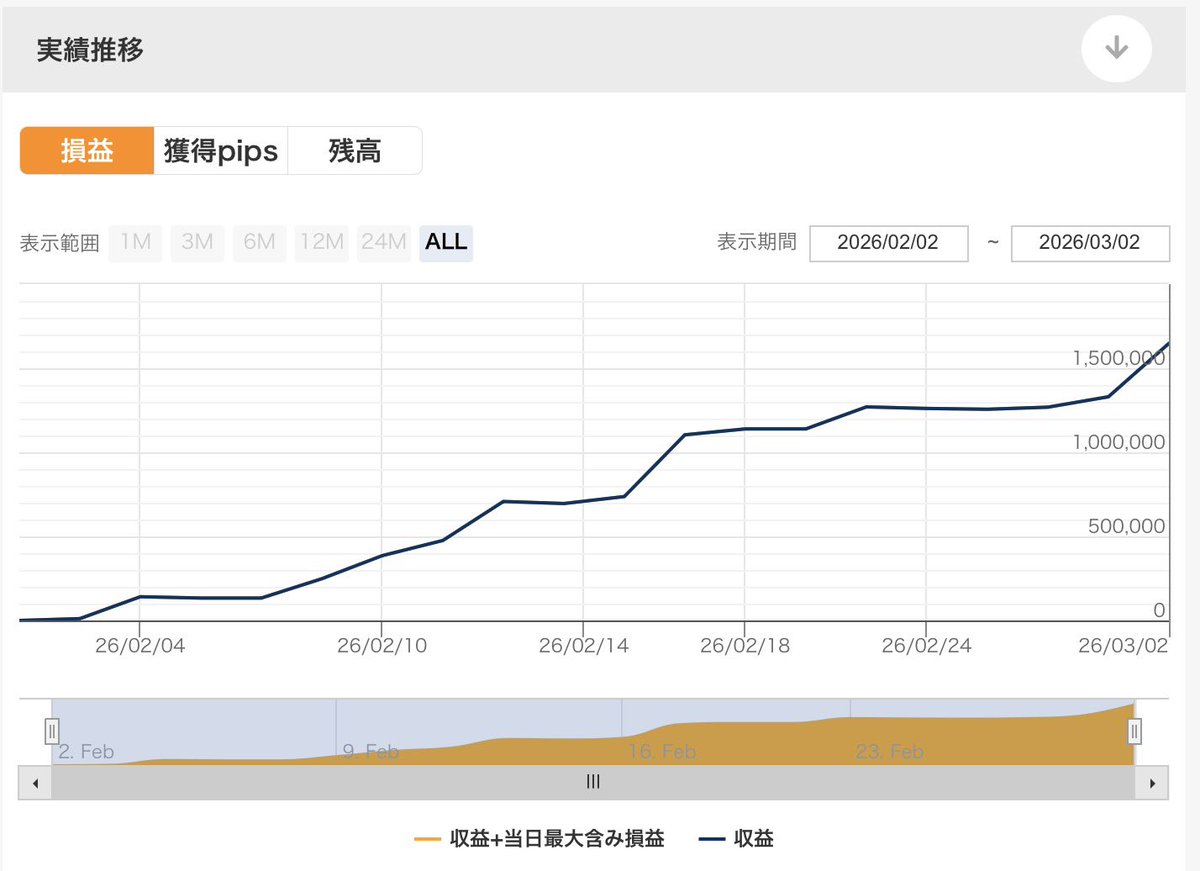Click the 26/03/02 x-axis label
The image size is (1200, 871).
1121,646
